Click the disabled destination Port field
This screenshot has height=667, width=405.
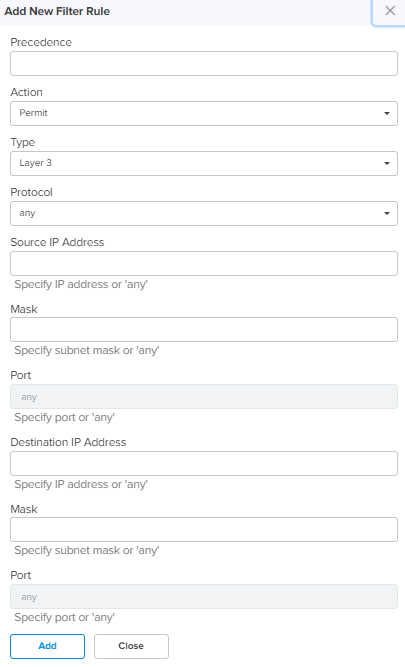tap(204, 596)
